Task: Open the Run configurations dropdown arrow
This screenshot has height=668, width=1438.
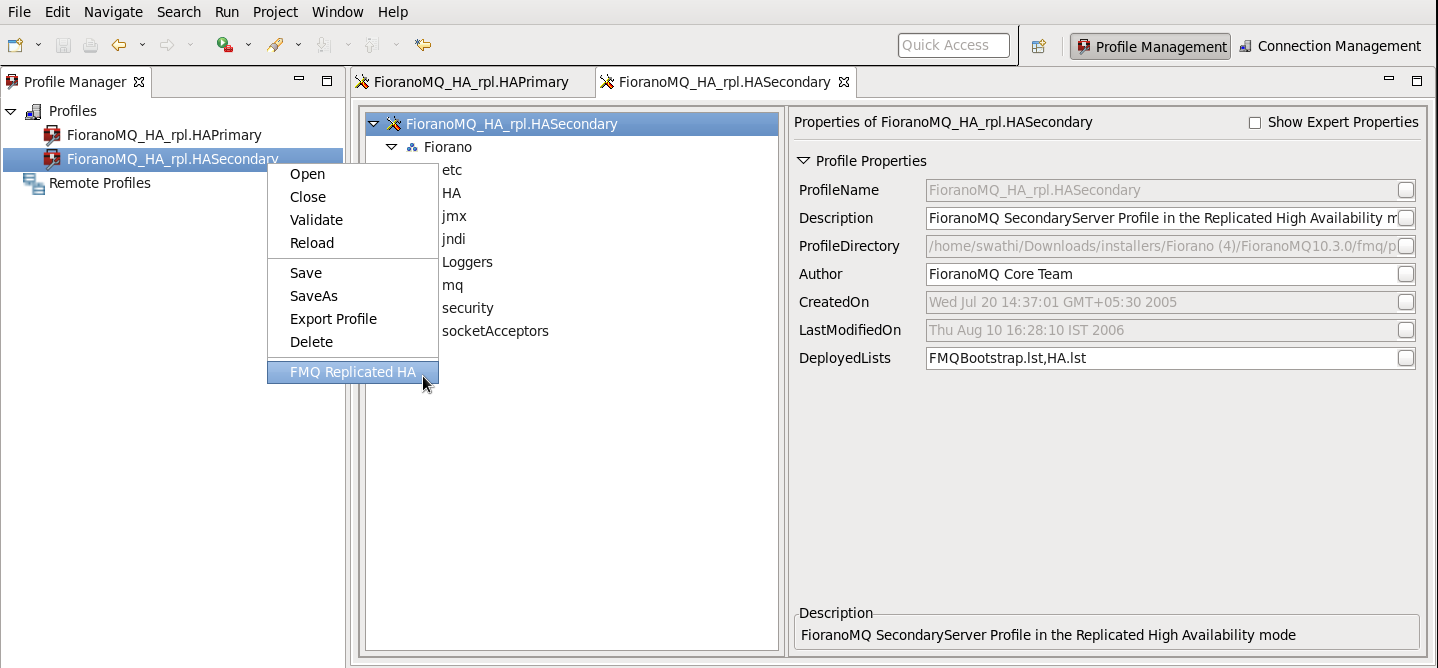Action: 248,45
